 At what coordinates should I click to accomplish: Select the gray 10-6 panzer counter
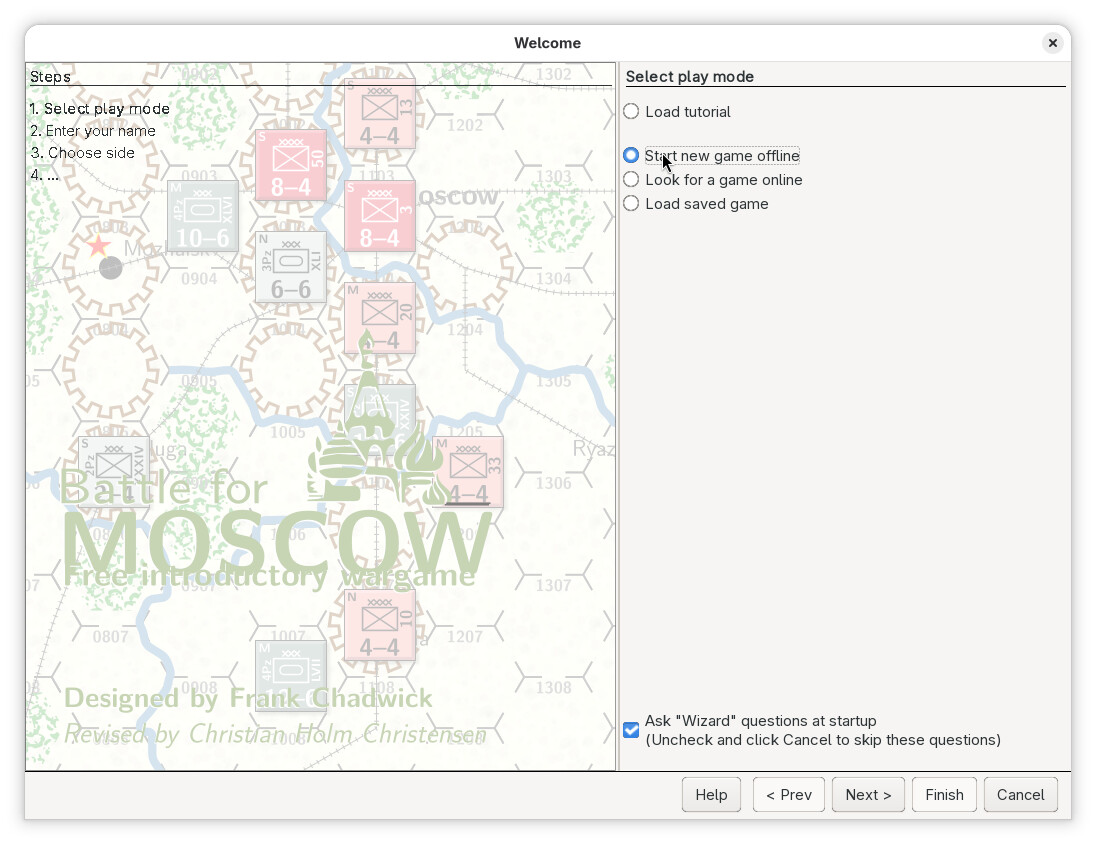(203, 216)
